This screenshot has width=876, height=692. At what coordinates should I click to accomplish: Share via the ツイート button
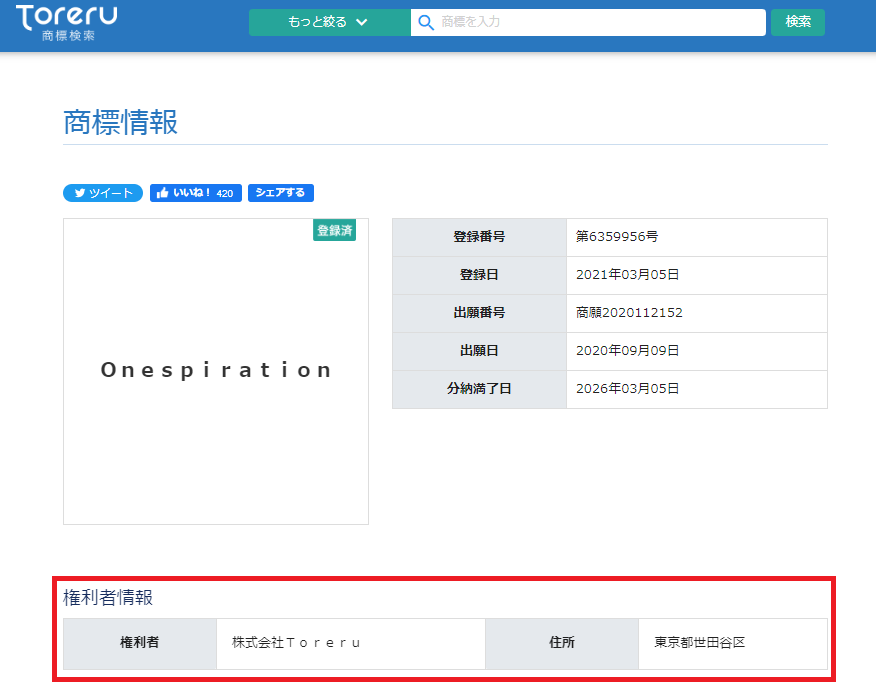coord(103,193)
